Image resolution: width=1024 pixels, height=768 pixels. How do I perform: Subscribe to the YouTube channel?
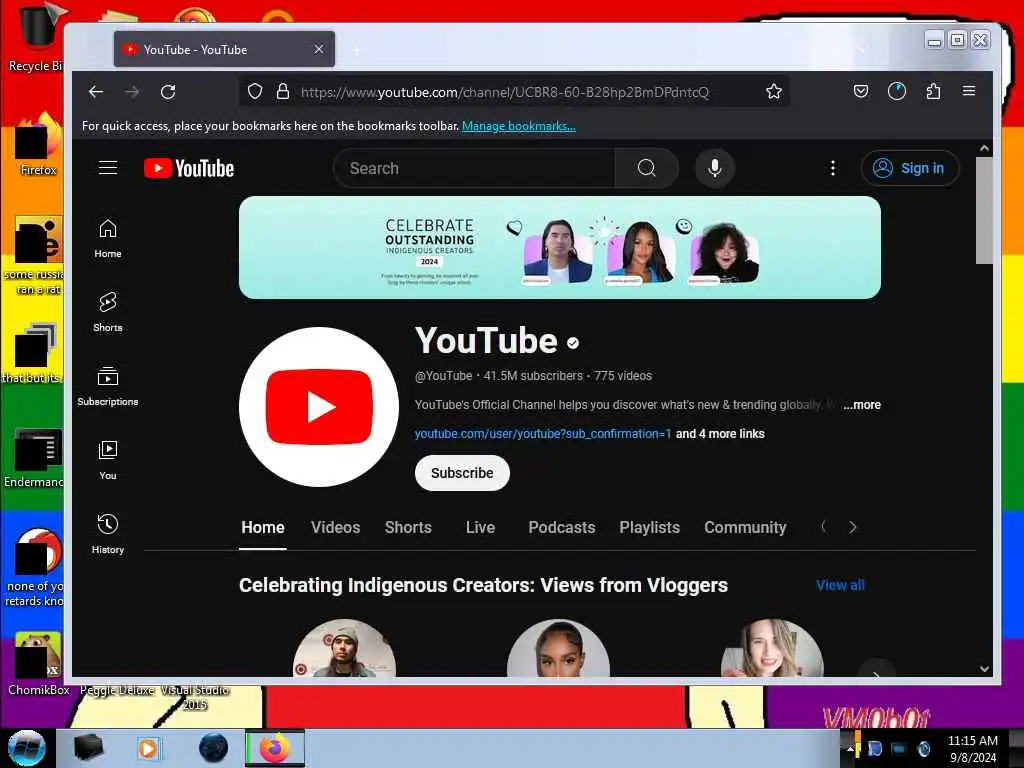pyautogui.click(x=462, y=473)
